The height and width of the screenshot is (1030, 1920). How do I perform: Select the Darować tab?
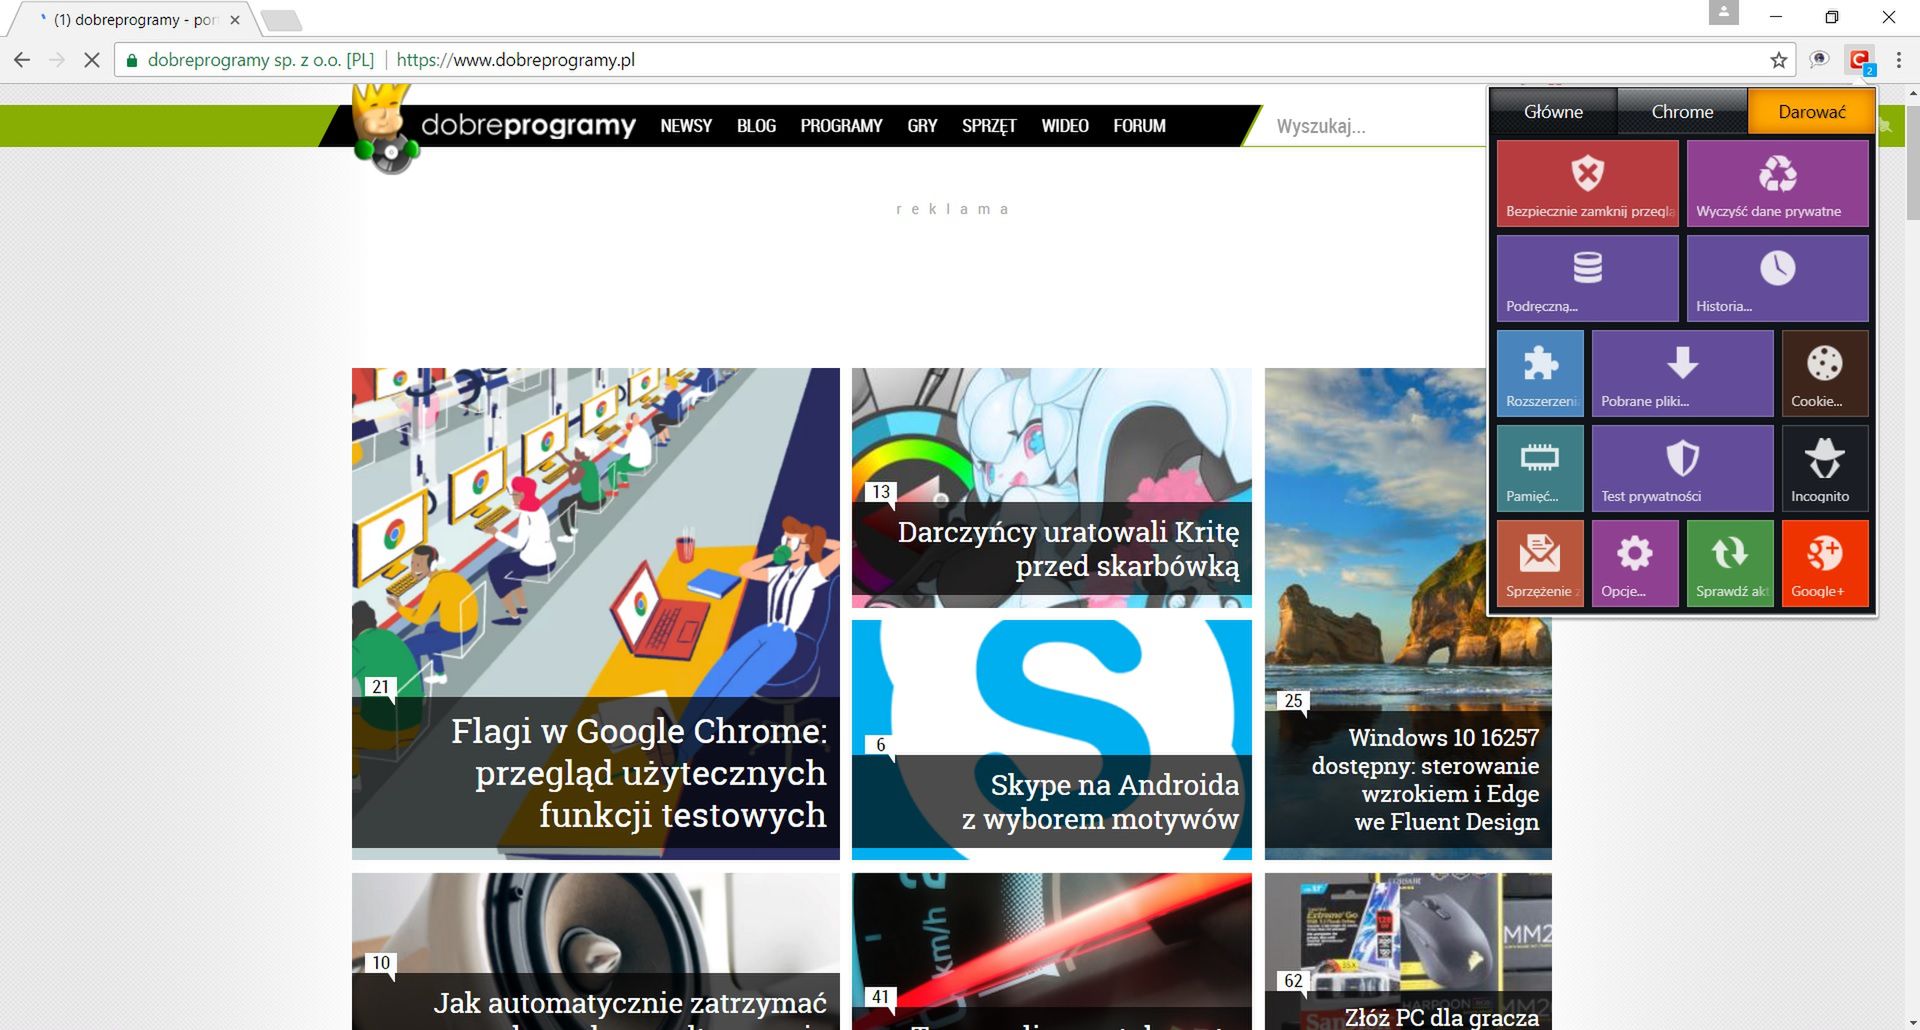1811,111
